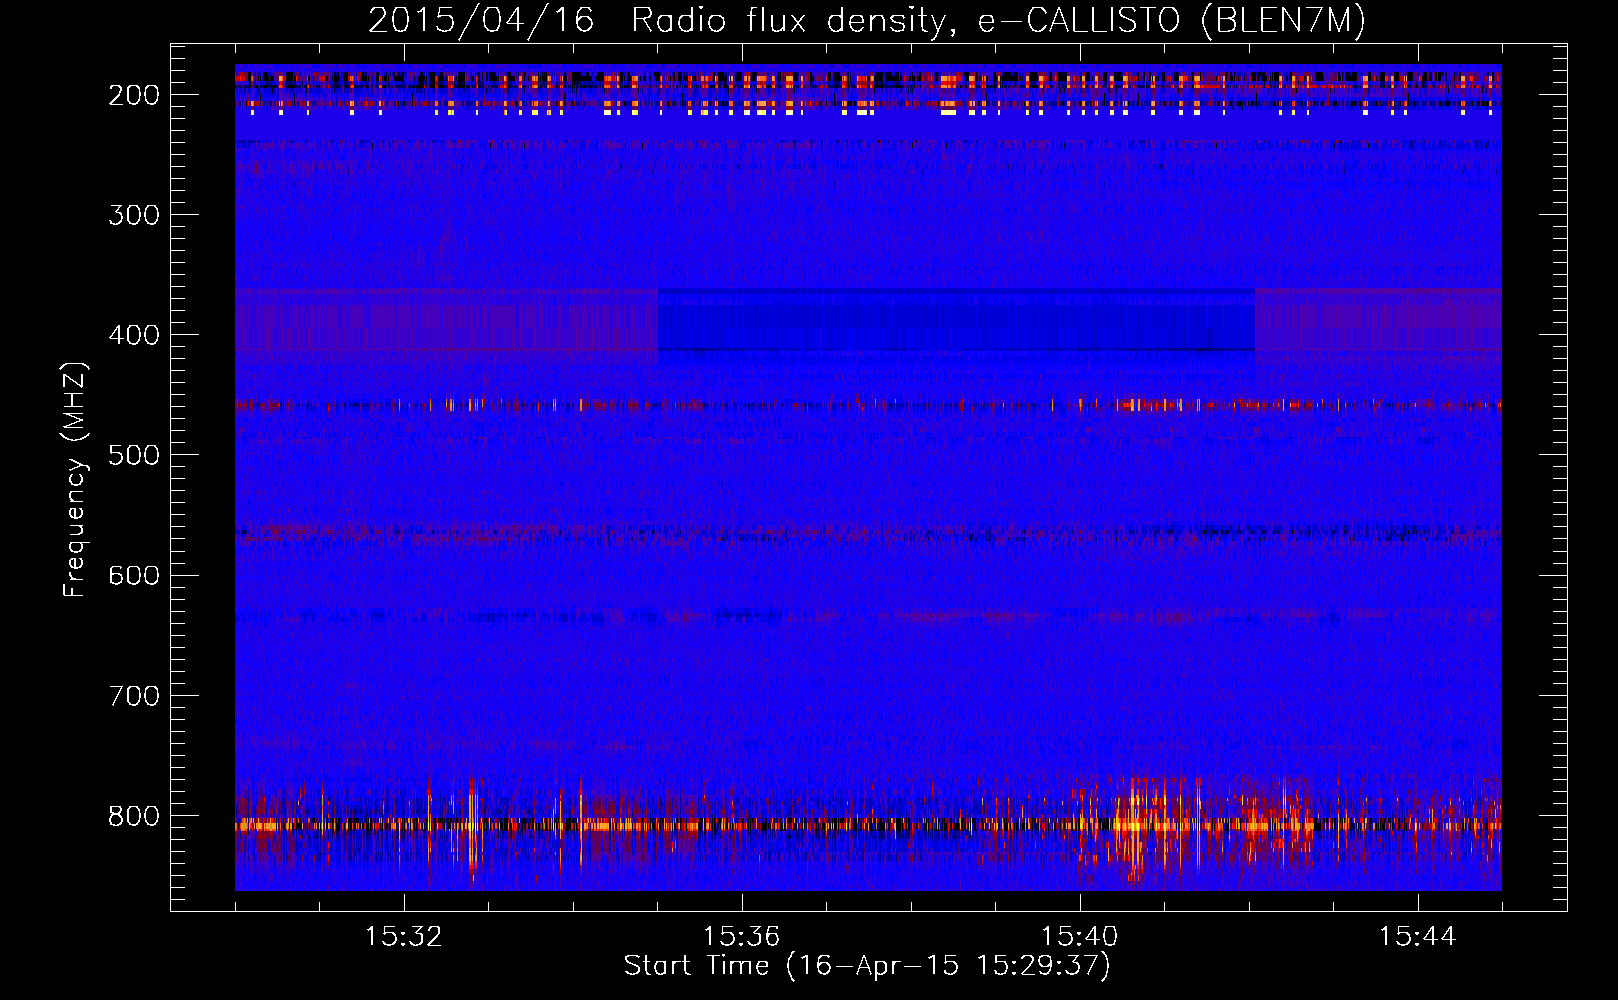Click the 'Frequency (MHZ)' axis label

tap(75, 480)
